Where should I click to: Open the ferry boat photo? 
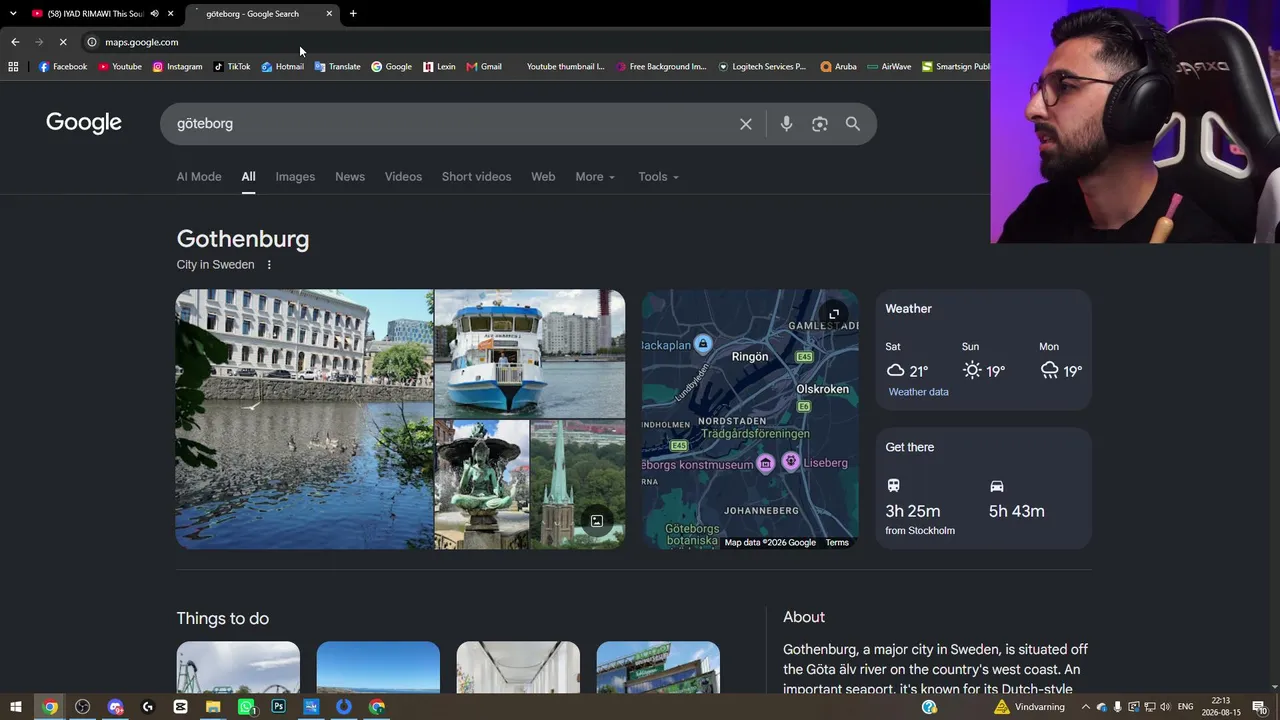tap(530, 353)
